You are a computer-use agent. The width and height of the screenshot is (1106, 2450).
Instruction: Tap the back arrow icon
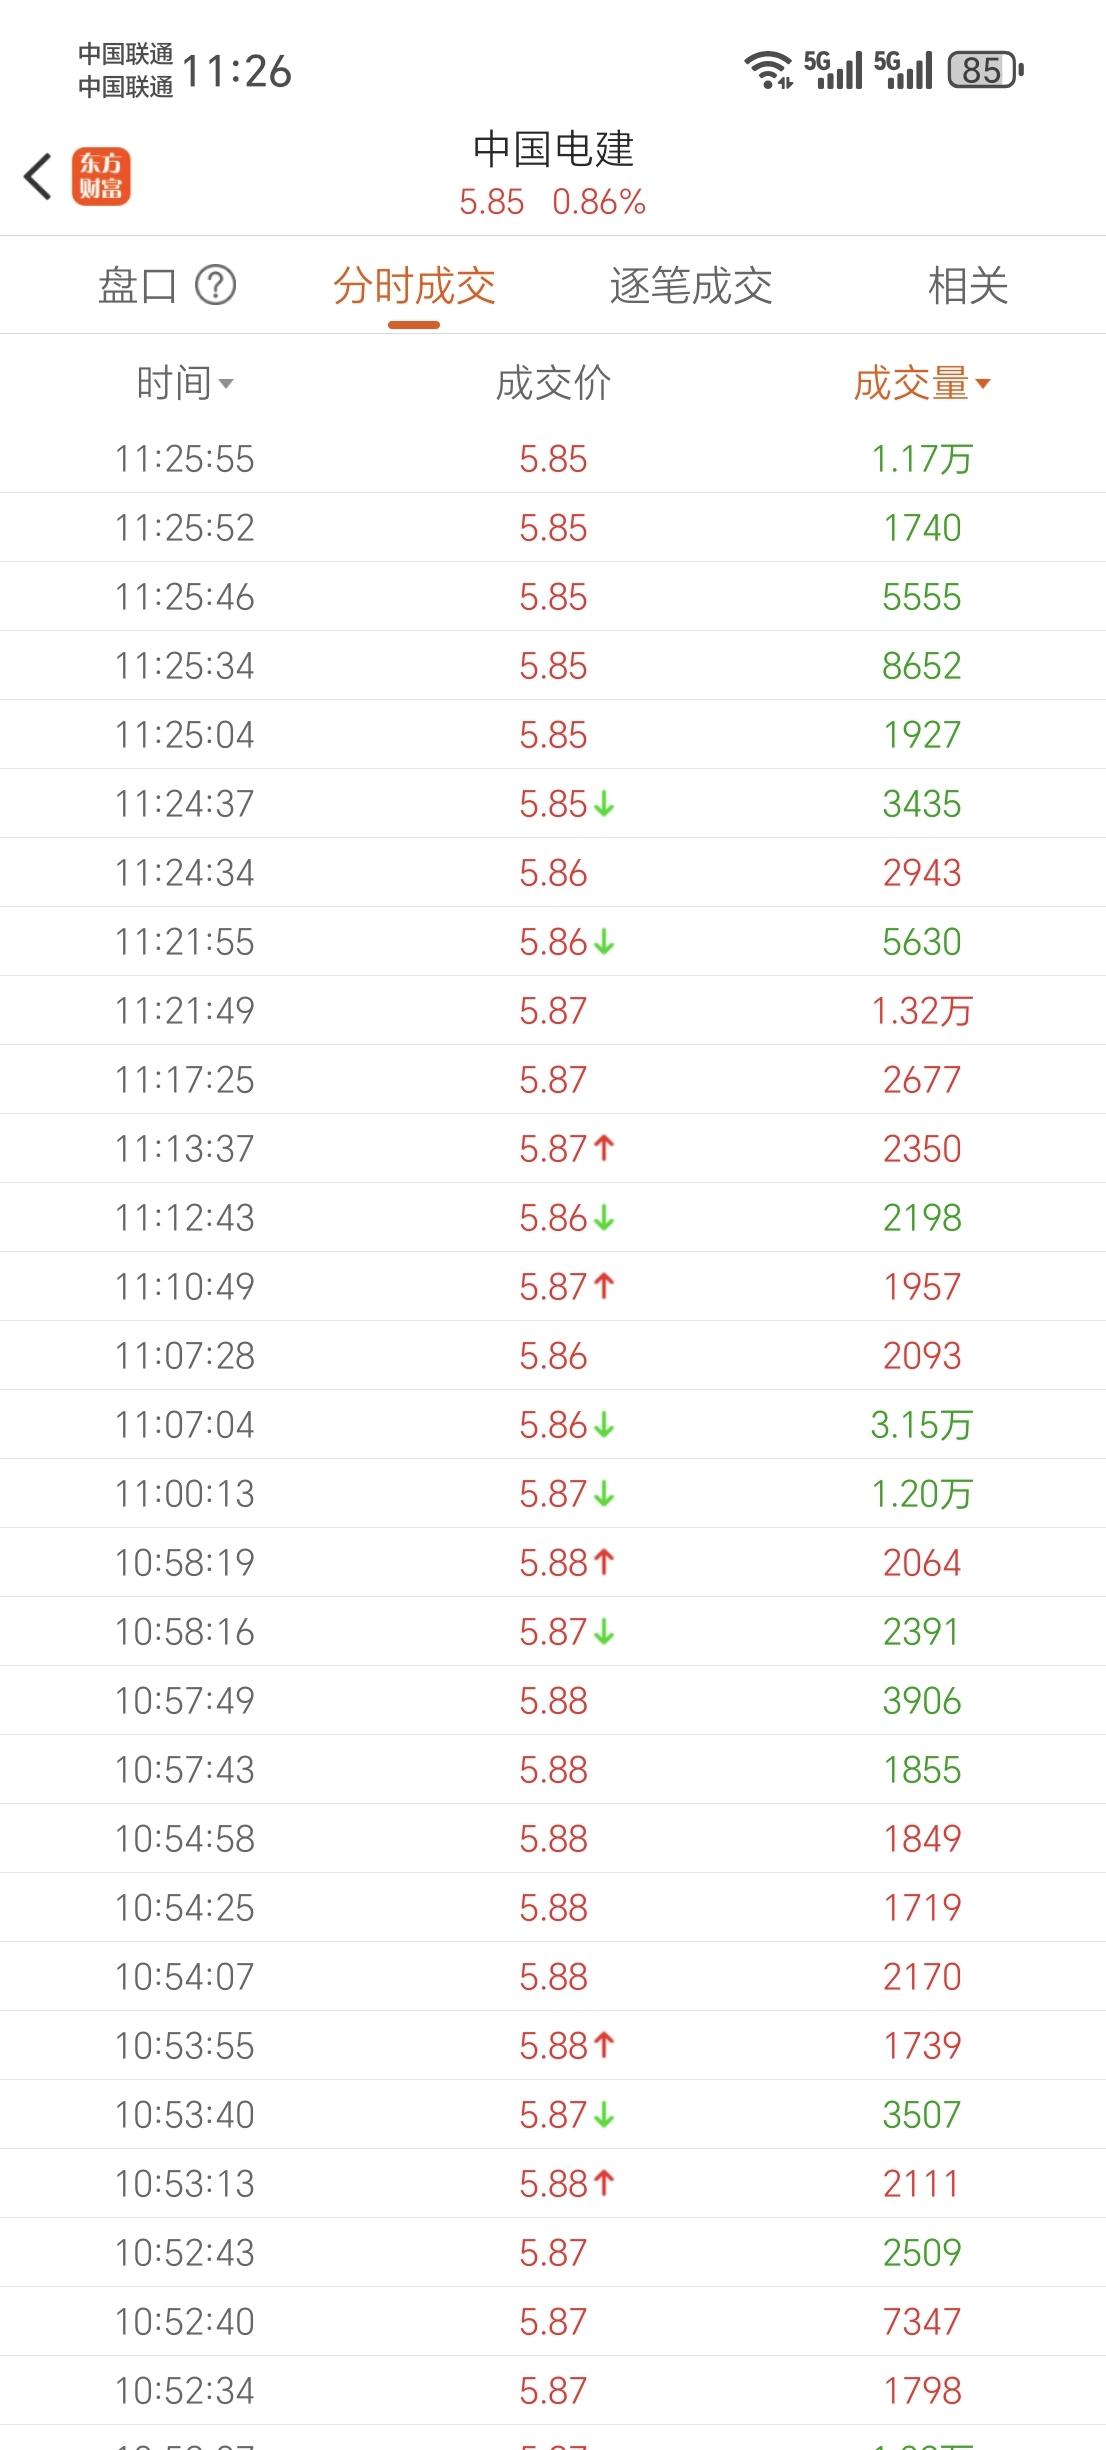38,177
